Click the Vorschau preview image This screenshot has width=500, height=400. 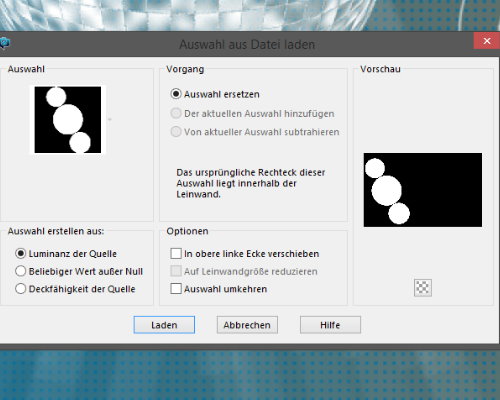pos(423,190)
